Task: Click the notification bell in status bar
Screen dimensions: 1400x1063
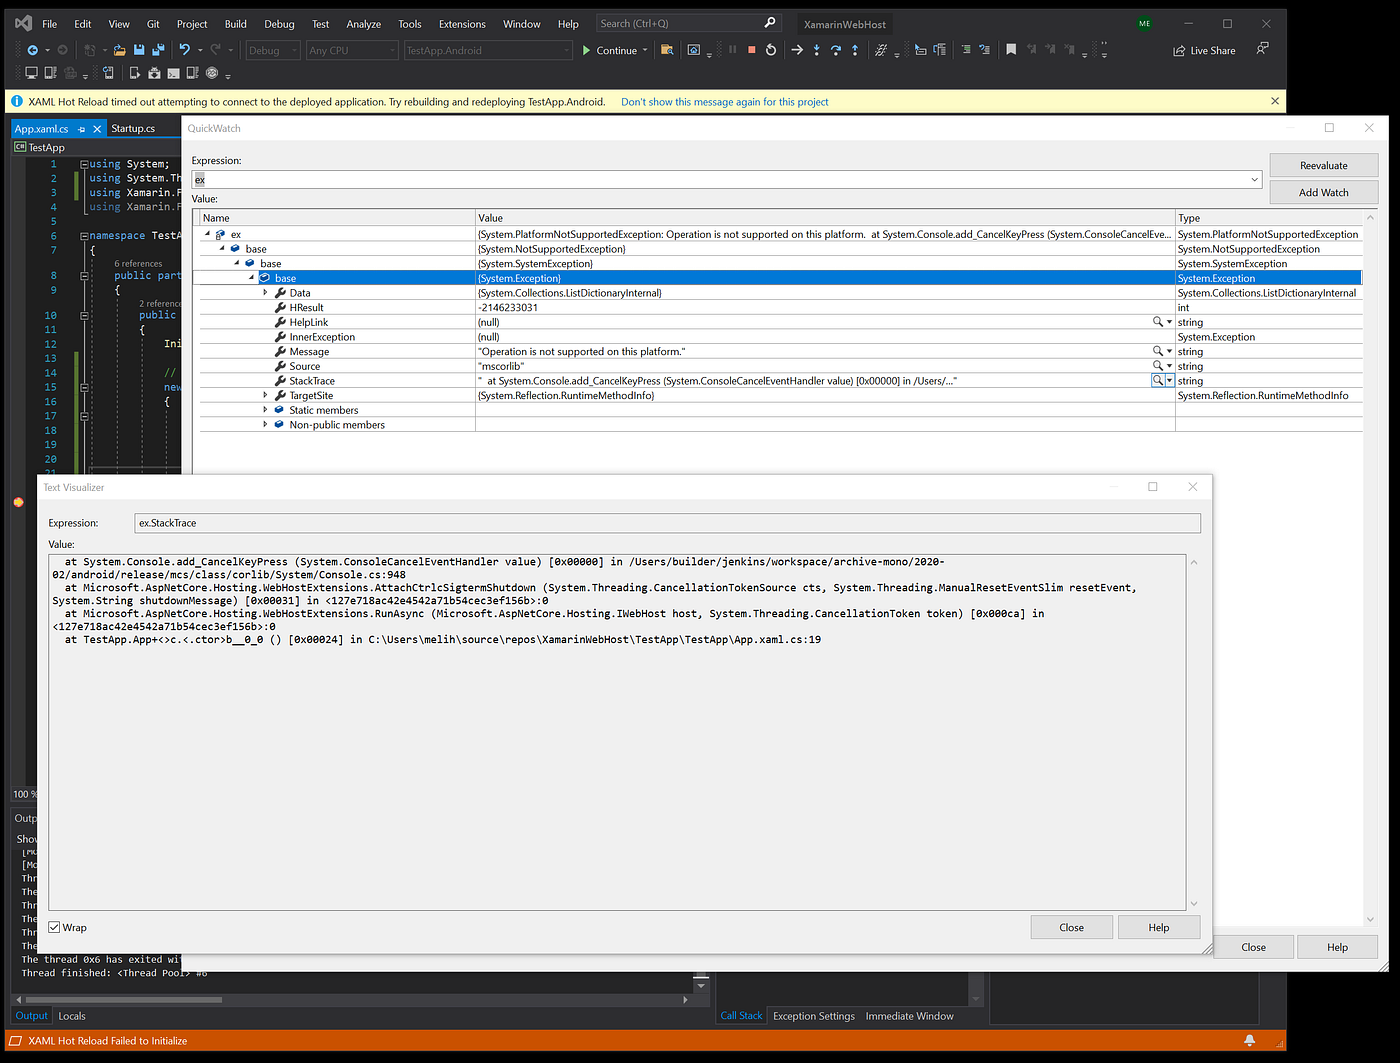Action: 1249,1041
